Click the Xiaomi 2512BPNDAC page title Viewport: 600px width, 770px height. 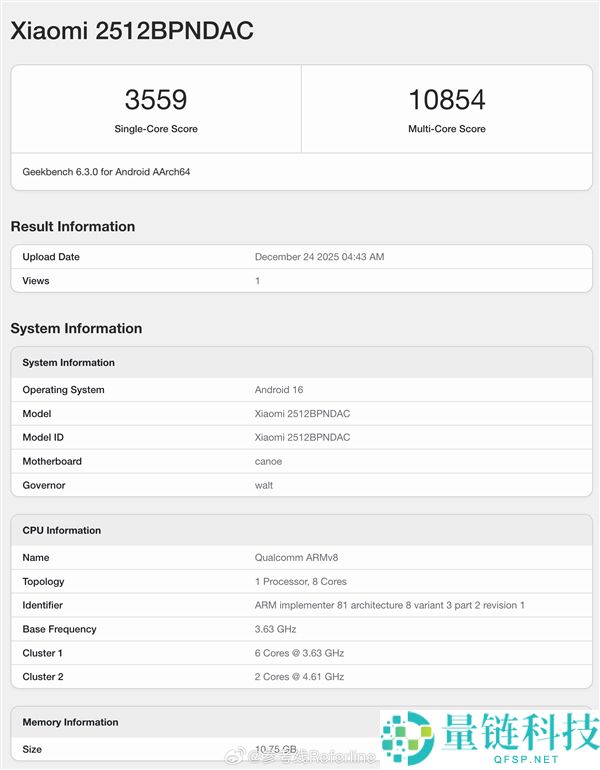(132, 31)
